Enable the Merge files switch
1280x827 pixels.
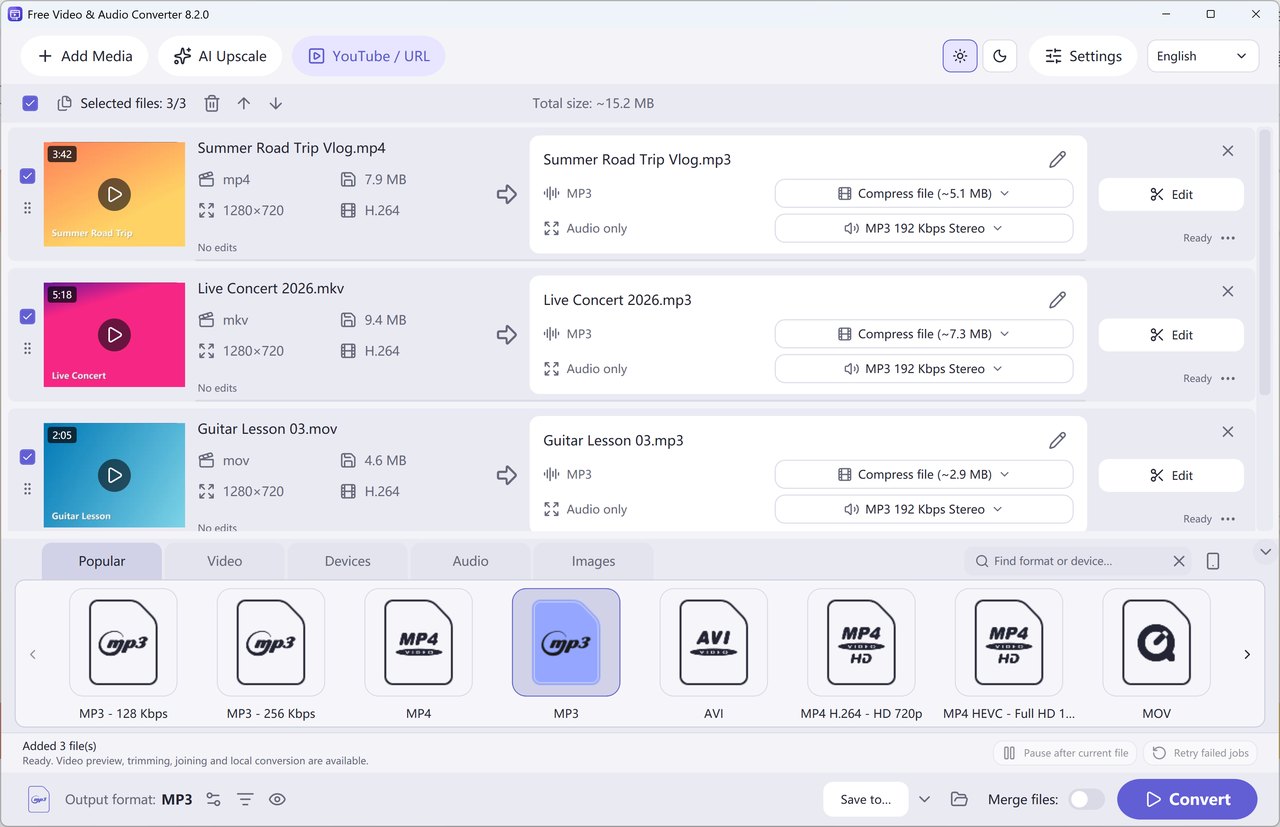click(x=1087, y=799)
